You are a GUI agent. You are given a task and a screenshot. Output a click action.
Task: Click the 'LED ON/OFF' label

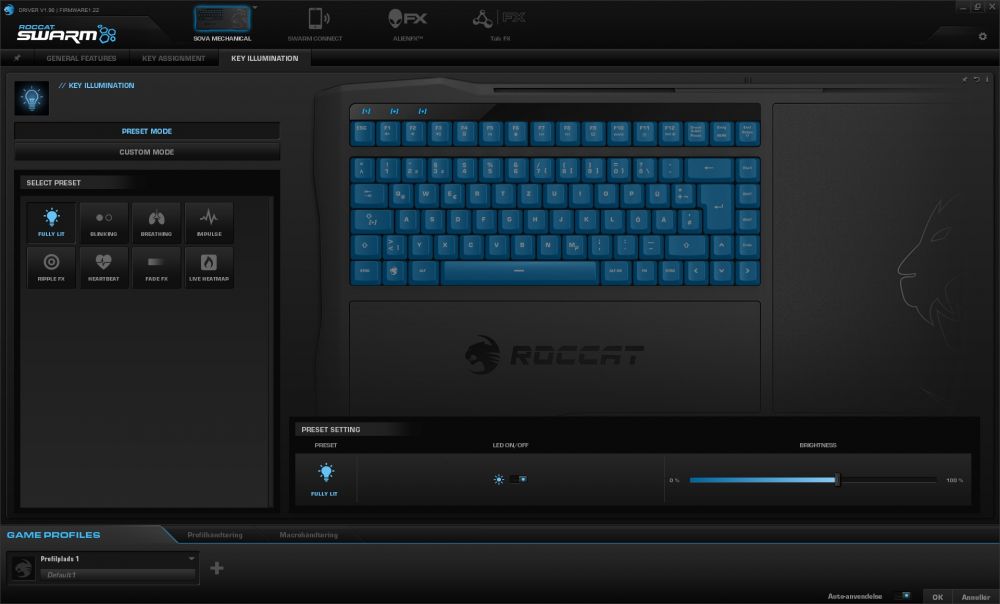[x=510, y=445]
